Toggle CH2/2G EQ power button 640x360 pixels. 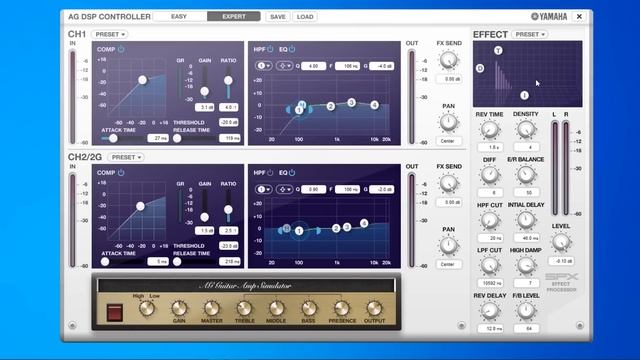(x=292, y=173)
